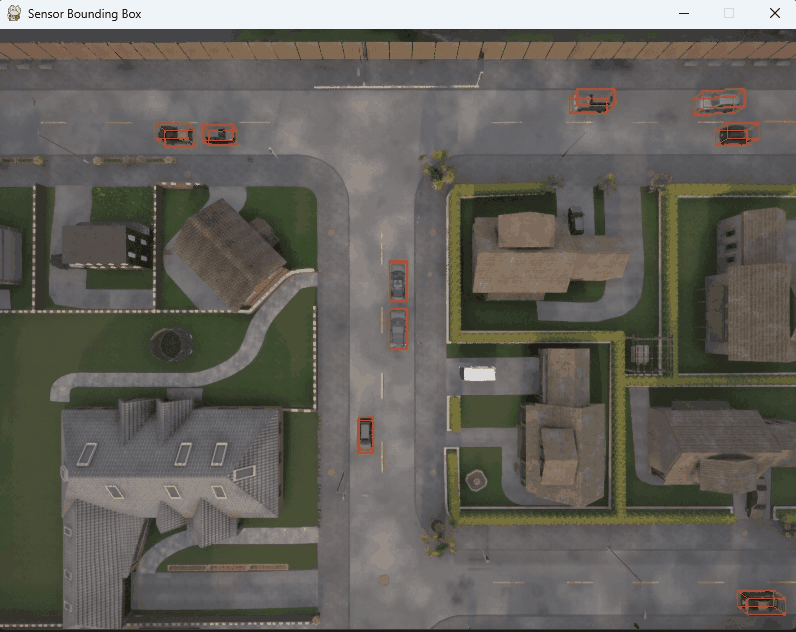The image size is (796, 632).
Task: Select northernmost boxed car on central vertical road
Action: 398,280
